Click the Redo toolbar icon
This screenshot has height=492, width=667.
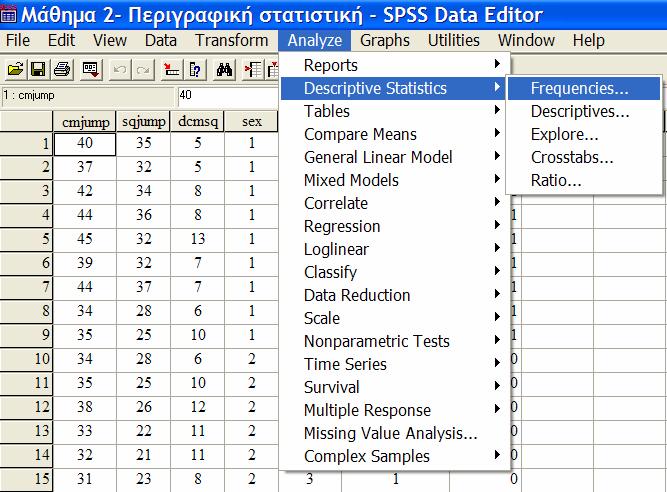(143, 69)
